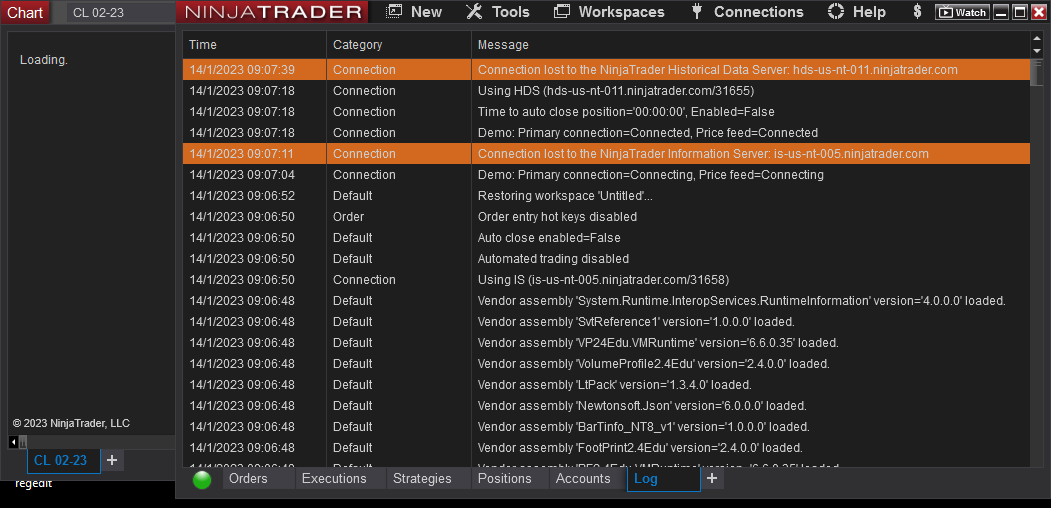Switch to the Orders tab

(x=248, y=479)
